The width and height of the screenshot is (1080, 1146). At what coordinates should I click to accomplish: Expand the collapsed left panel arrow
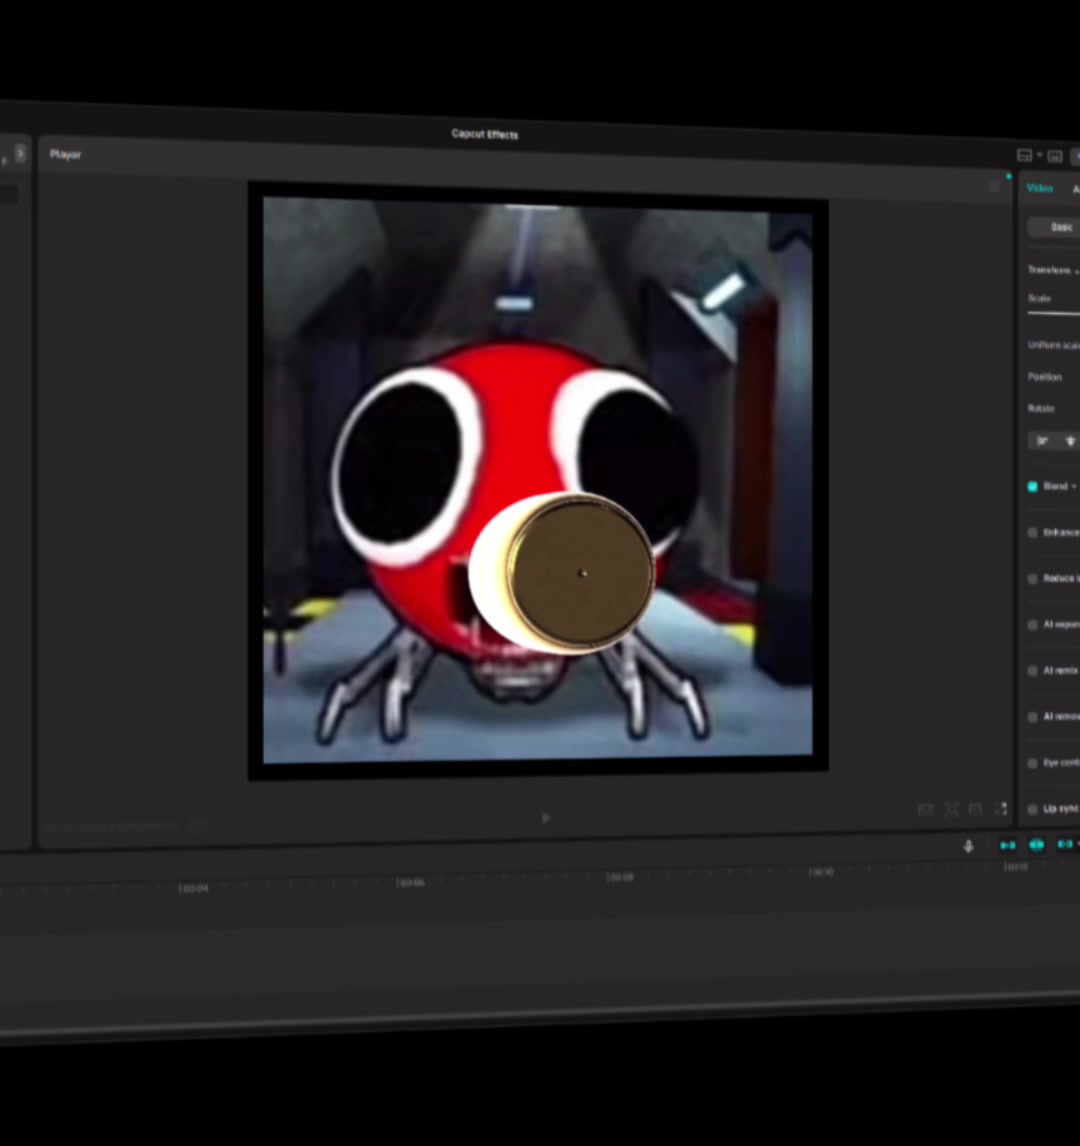20,153
